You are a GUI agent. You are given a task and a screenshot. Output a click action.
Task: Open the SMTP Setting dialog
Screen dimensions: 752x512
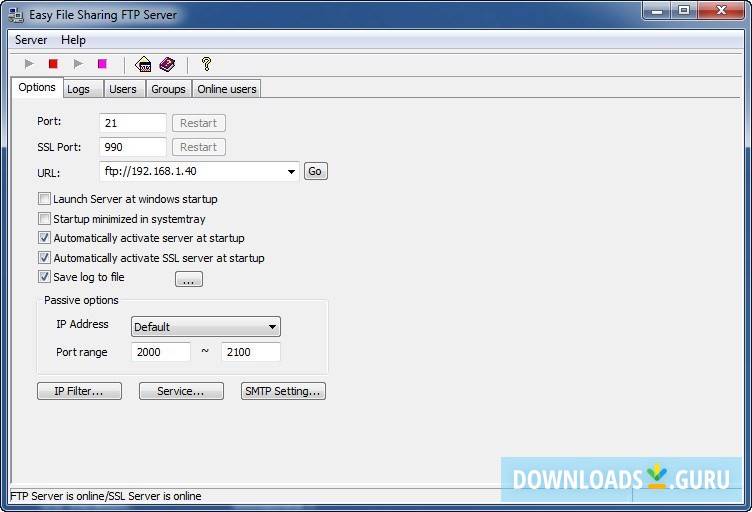click(283, 391)
